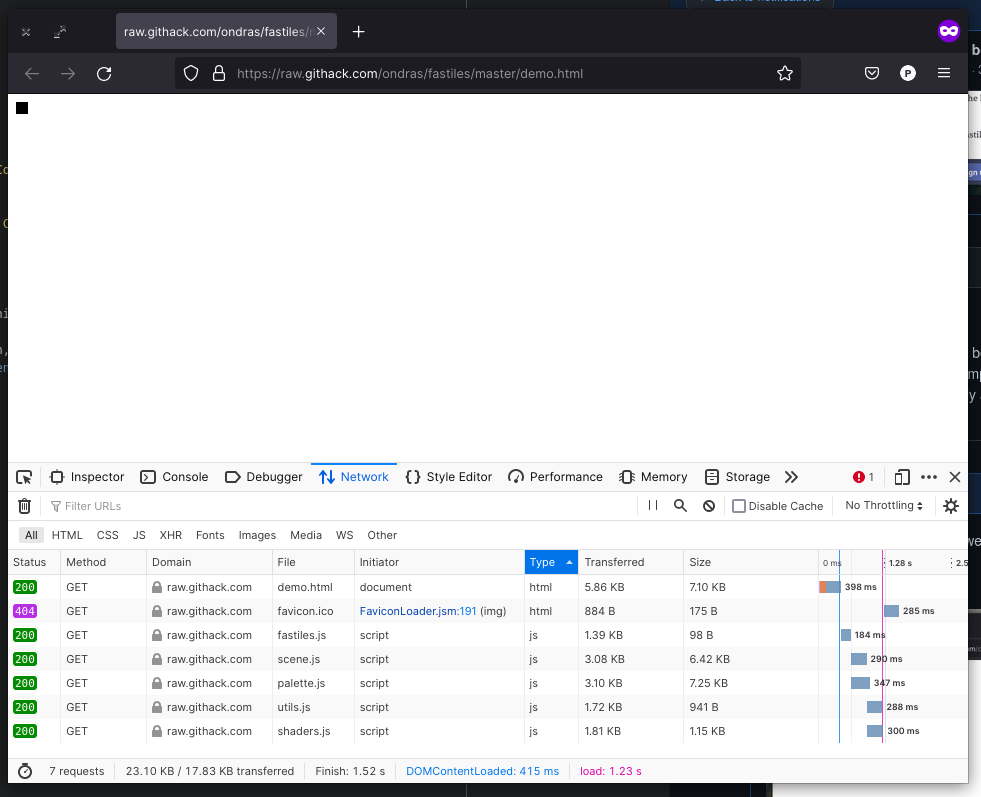The image size is (981, 797).
Task: Select the XHR request filter
Action: pos(171,535)
